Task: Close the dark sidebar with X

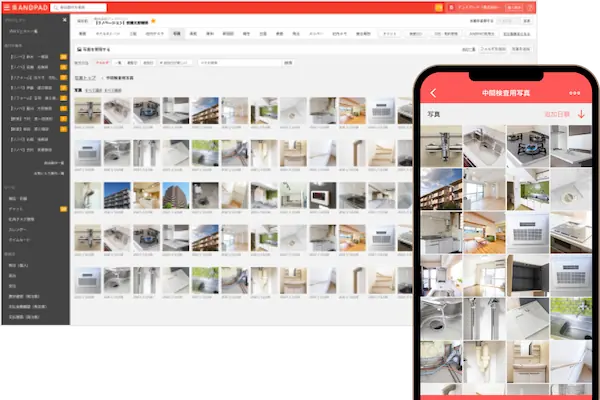Action: [62, 18]
